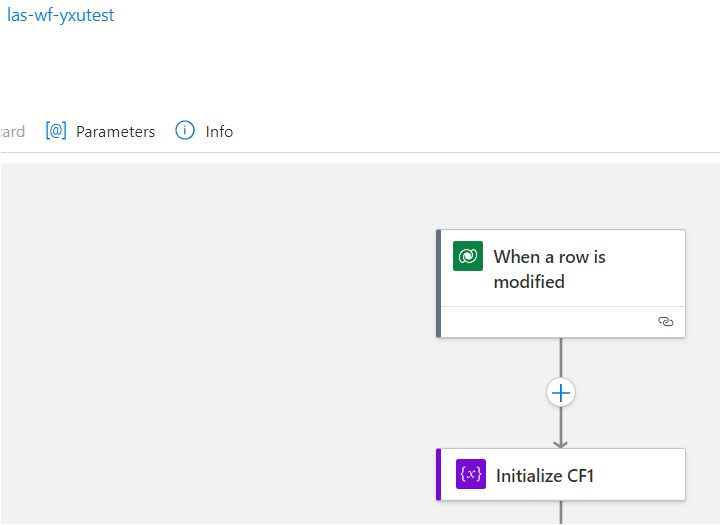Select the 'When a row is modified' title
721x525 pixels.
[549, 269]
